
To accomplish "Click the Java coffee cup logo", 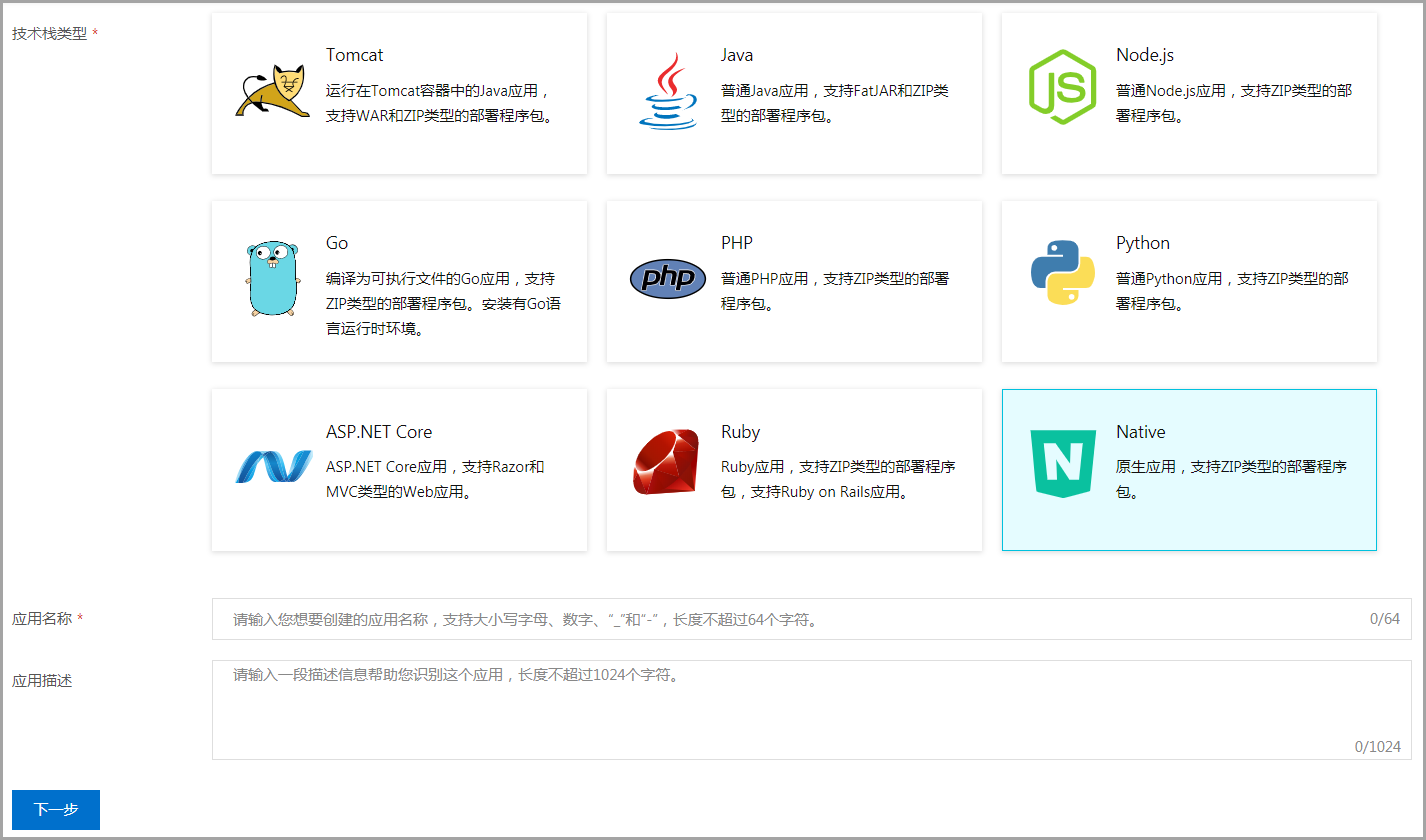I will coord(668,91).
